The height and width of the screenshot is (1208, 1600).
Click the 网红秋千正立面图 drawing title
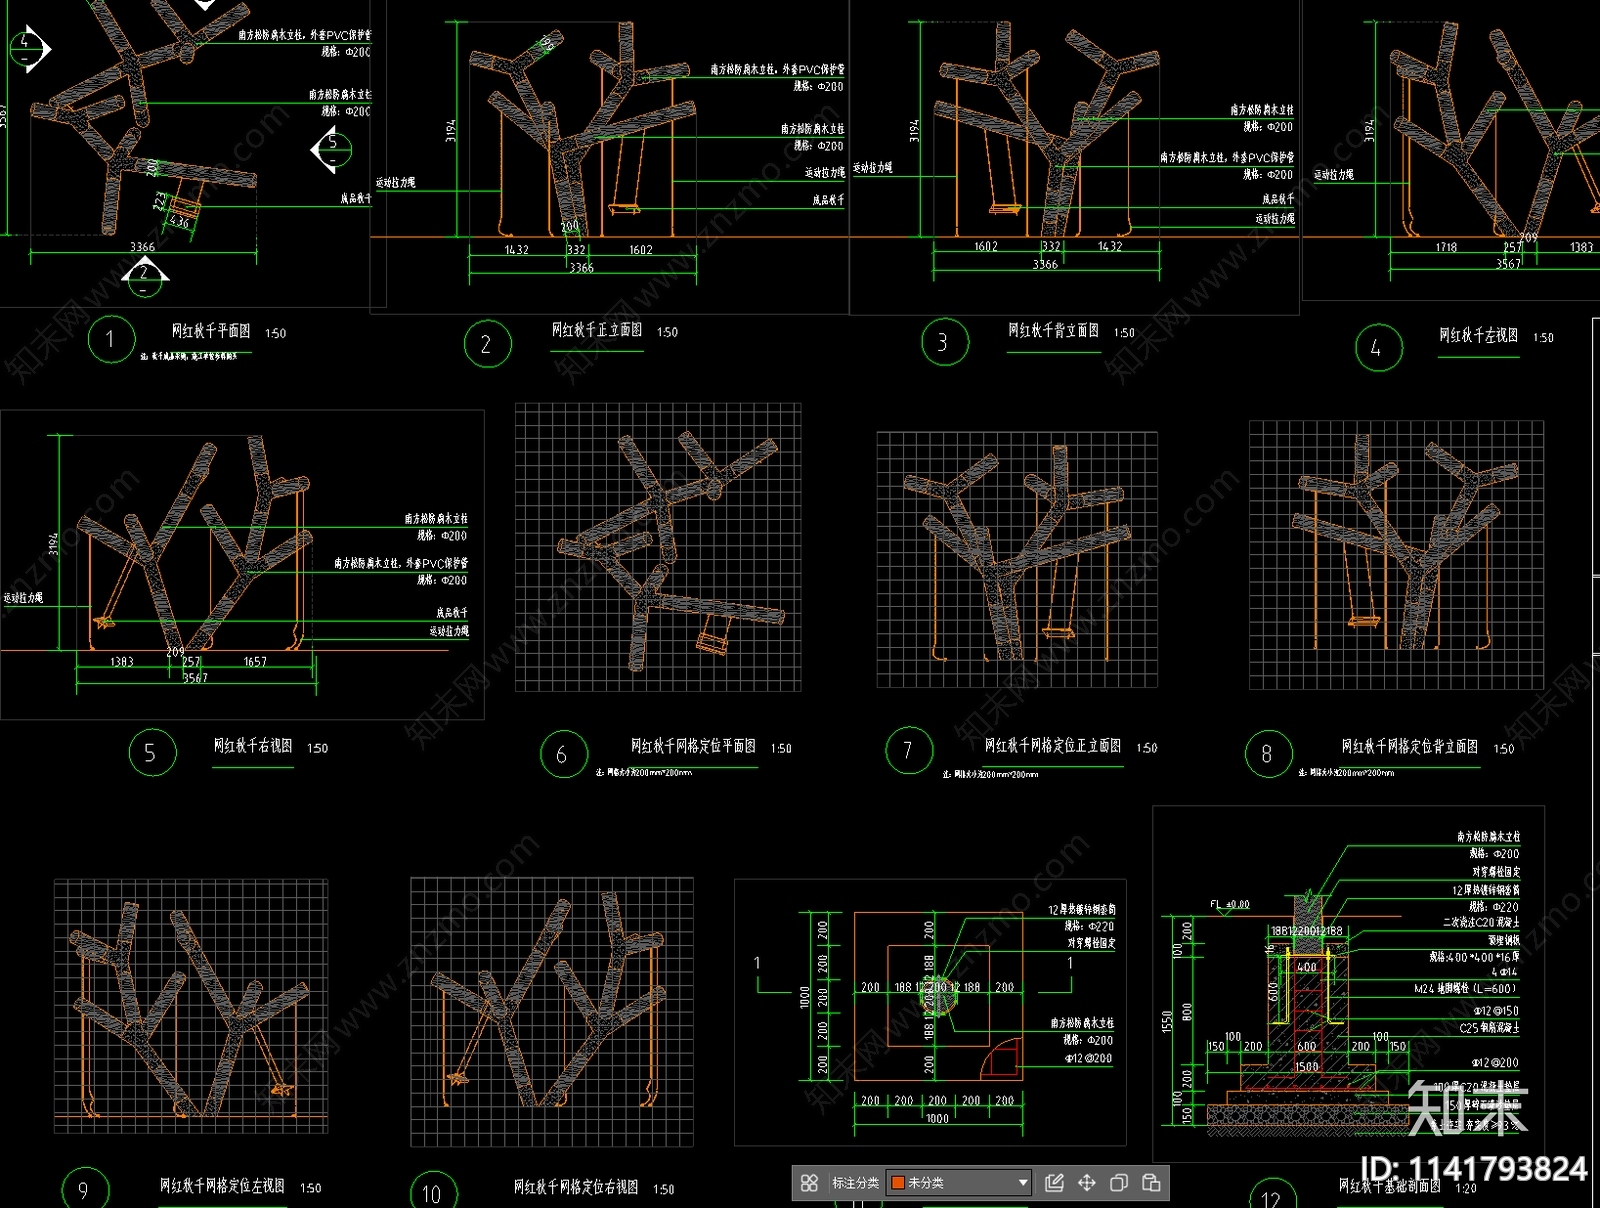point(597,330)
